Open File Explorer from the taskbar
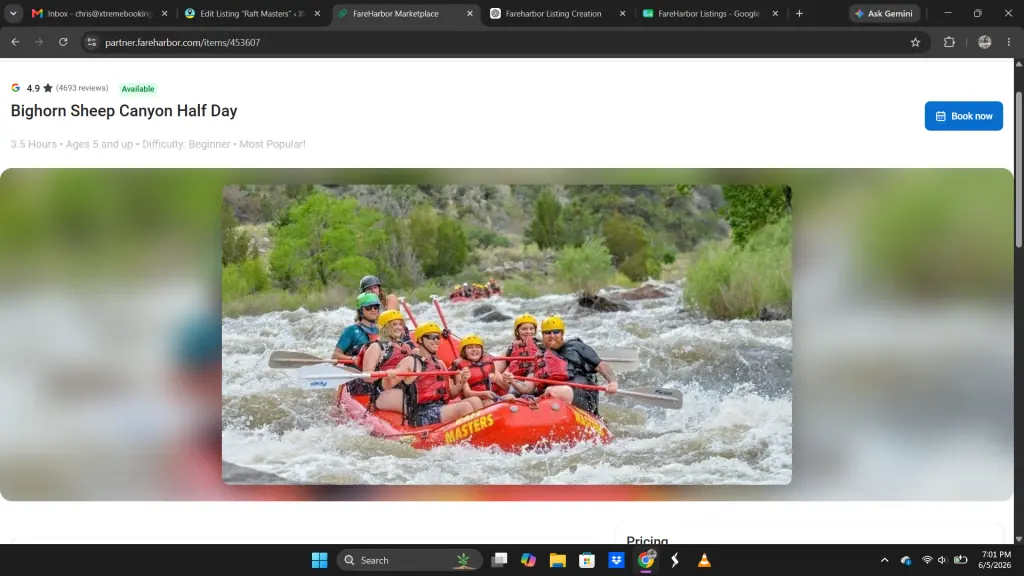Image resolution: width=1024 pixels, height=576 pixels. coord(558,560)
